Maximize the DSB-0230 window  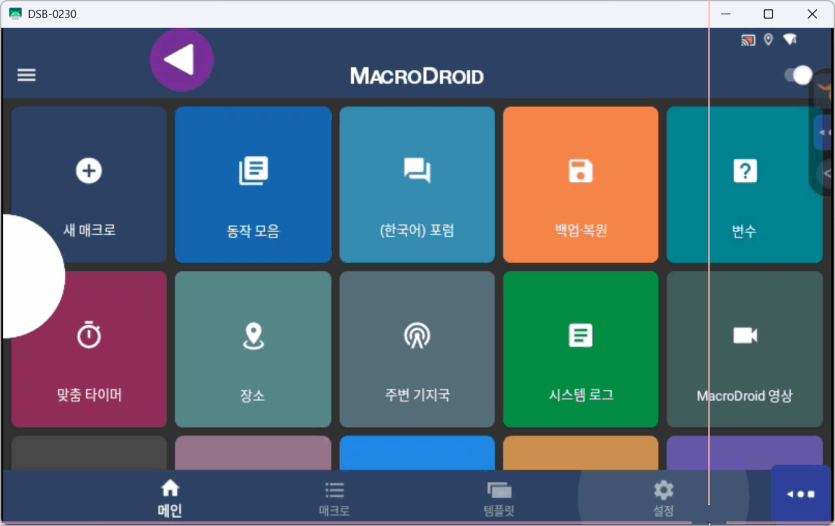coord(768,14)
